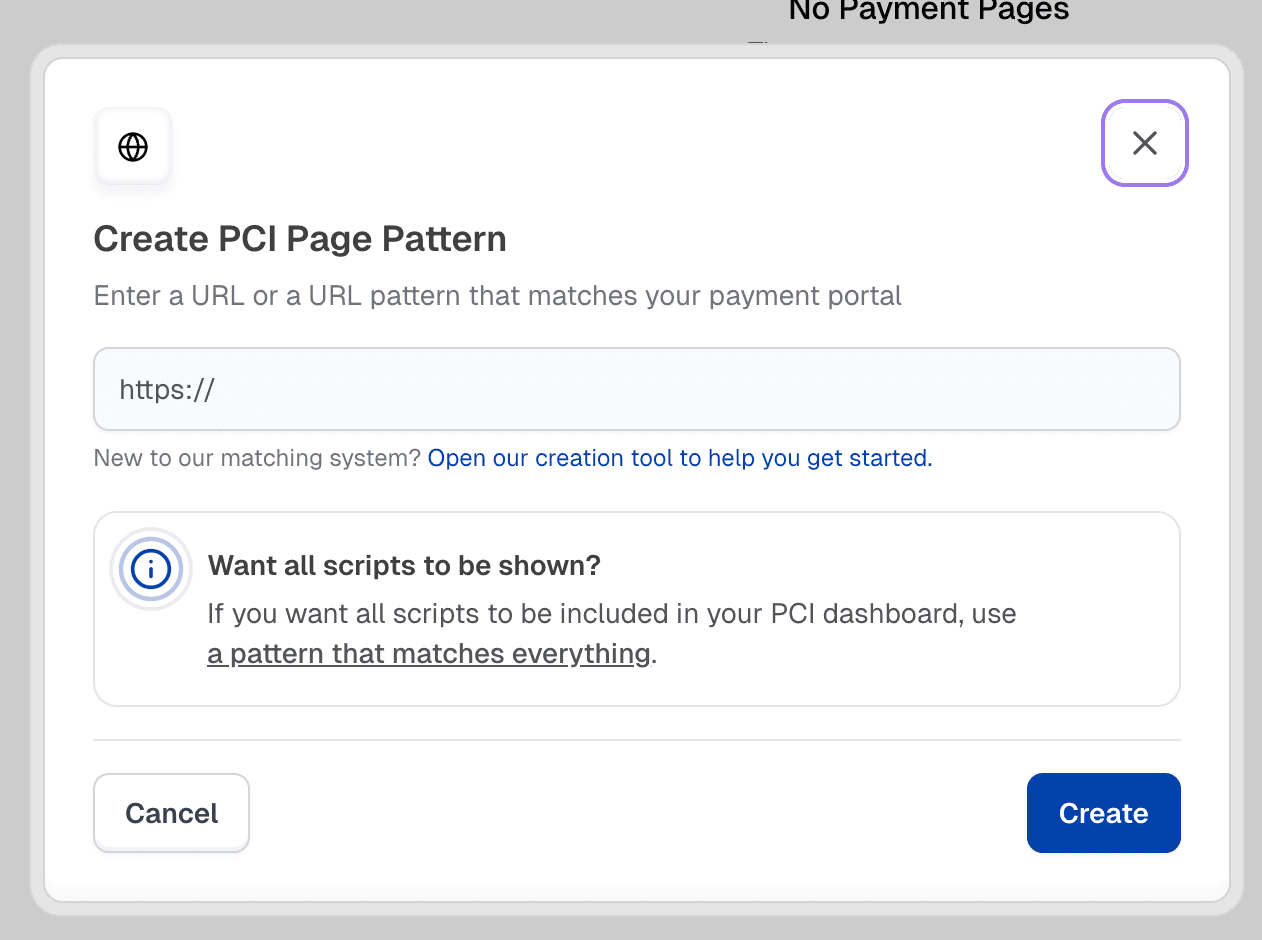The image size is (1262, 940).
Task: Place cursor in the payment portal URL field
Action: (x=636, y=389)
